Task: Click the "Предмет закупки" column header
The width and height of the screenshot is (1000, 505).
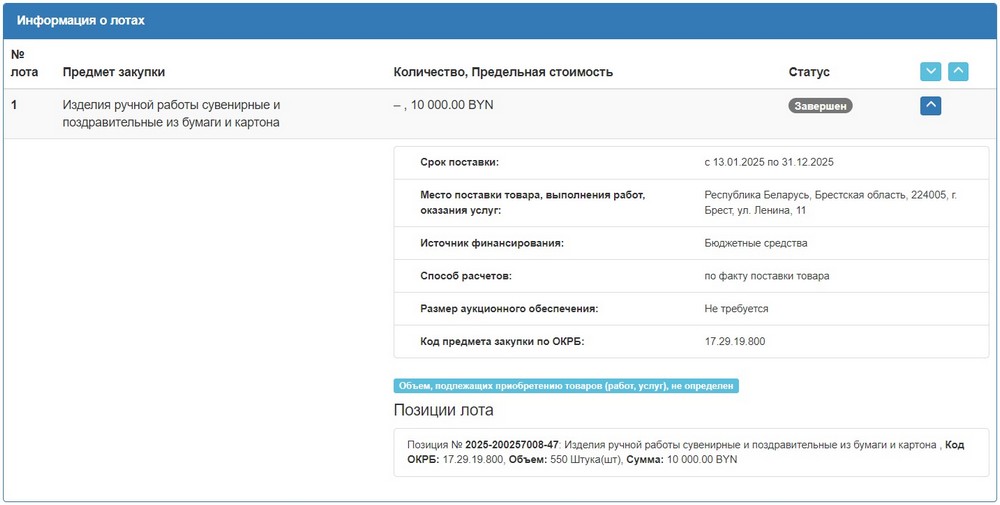Action: pos(114,72)
